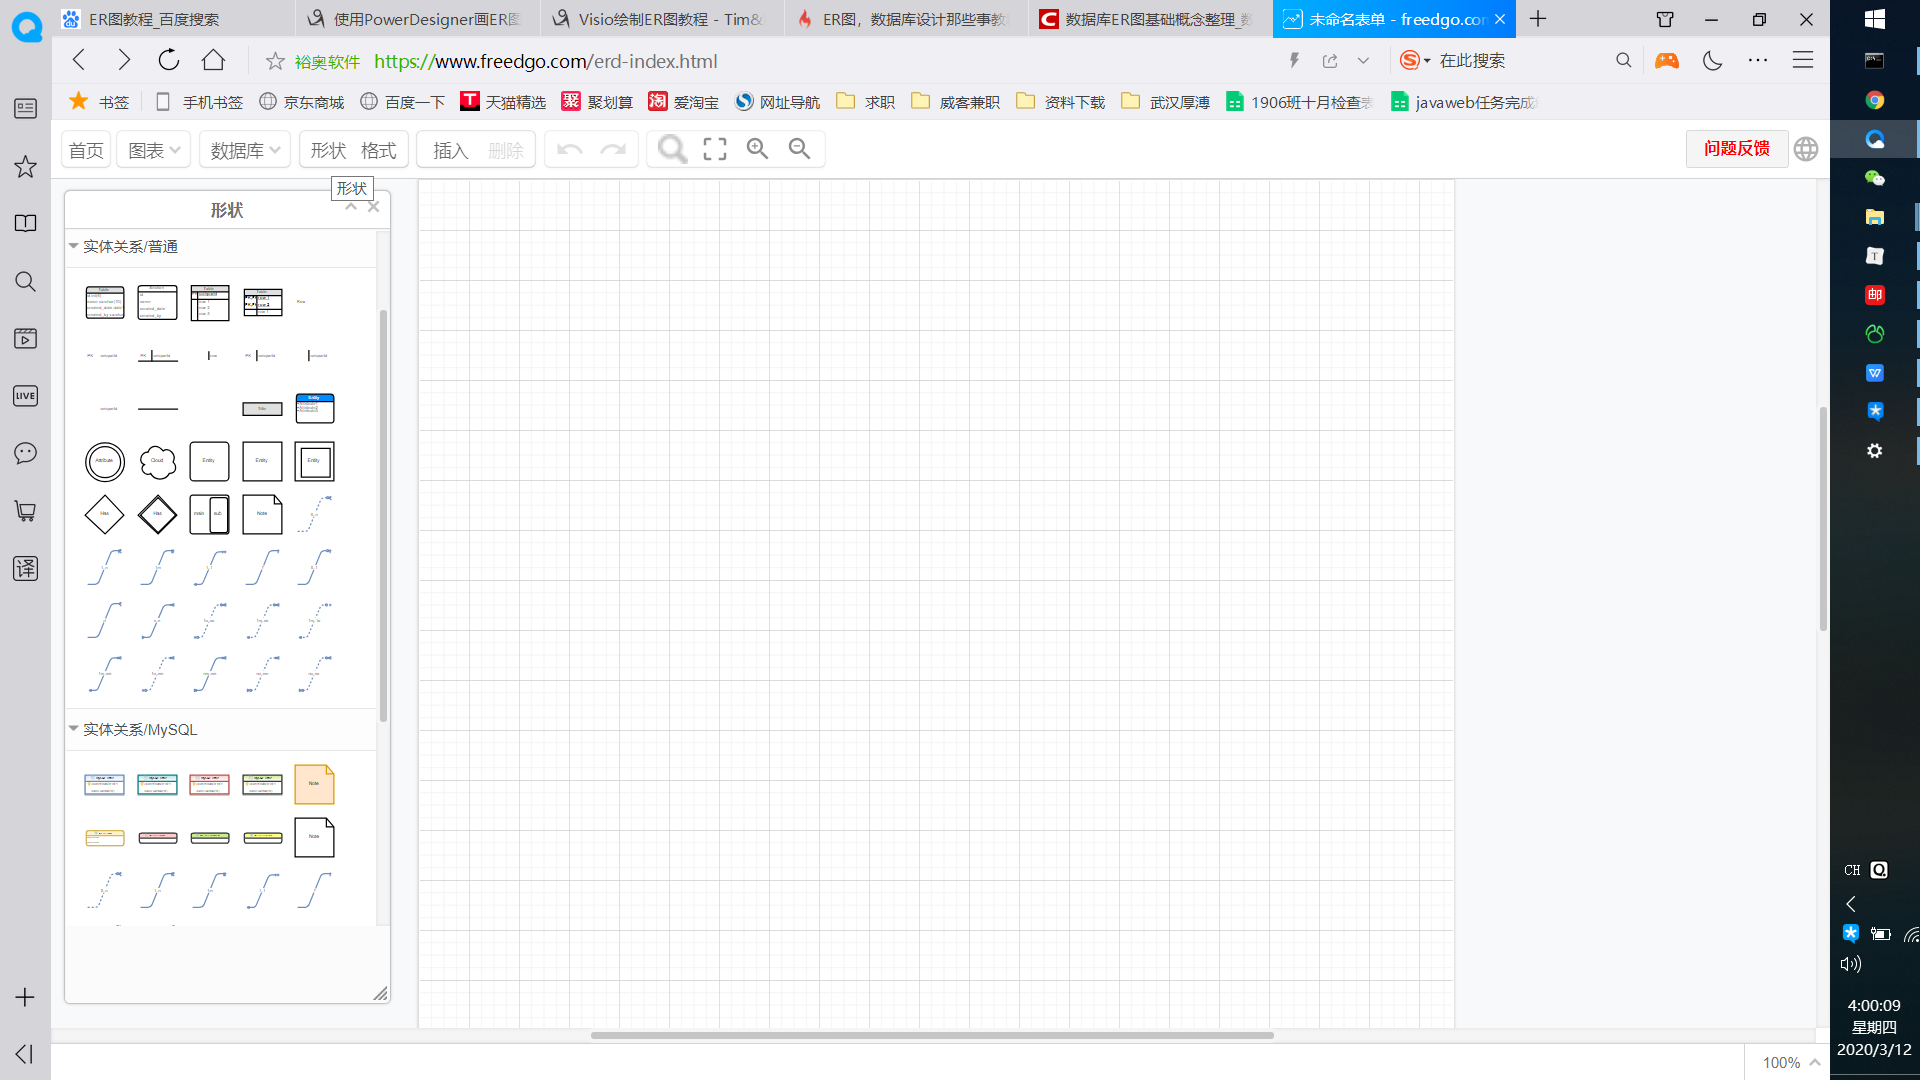
Task: Select the cloud shape in the palette
Action: [x=157, y=461]
